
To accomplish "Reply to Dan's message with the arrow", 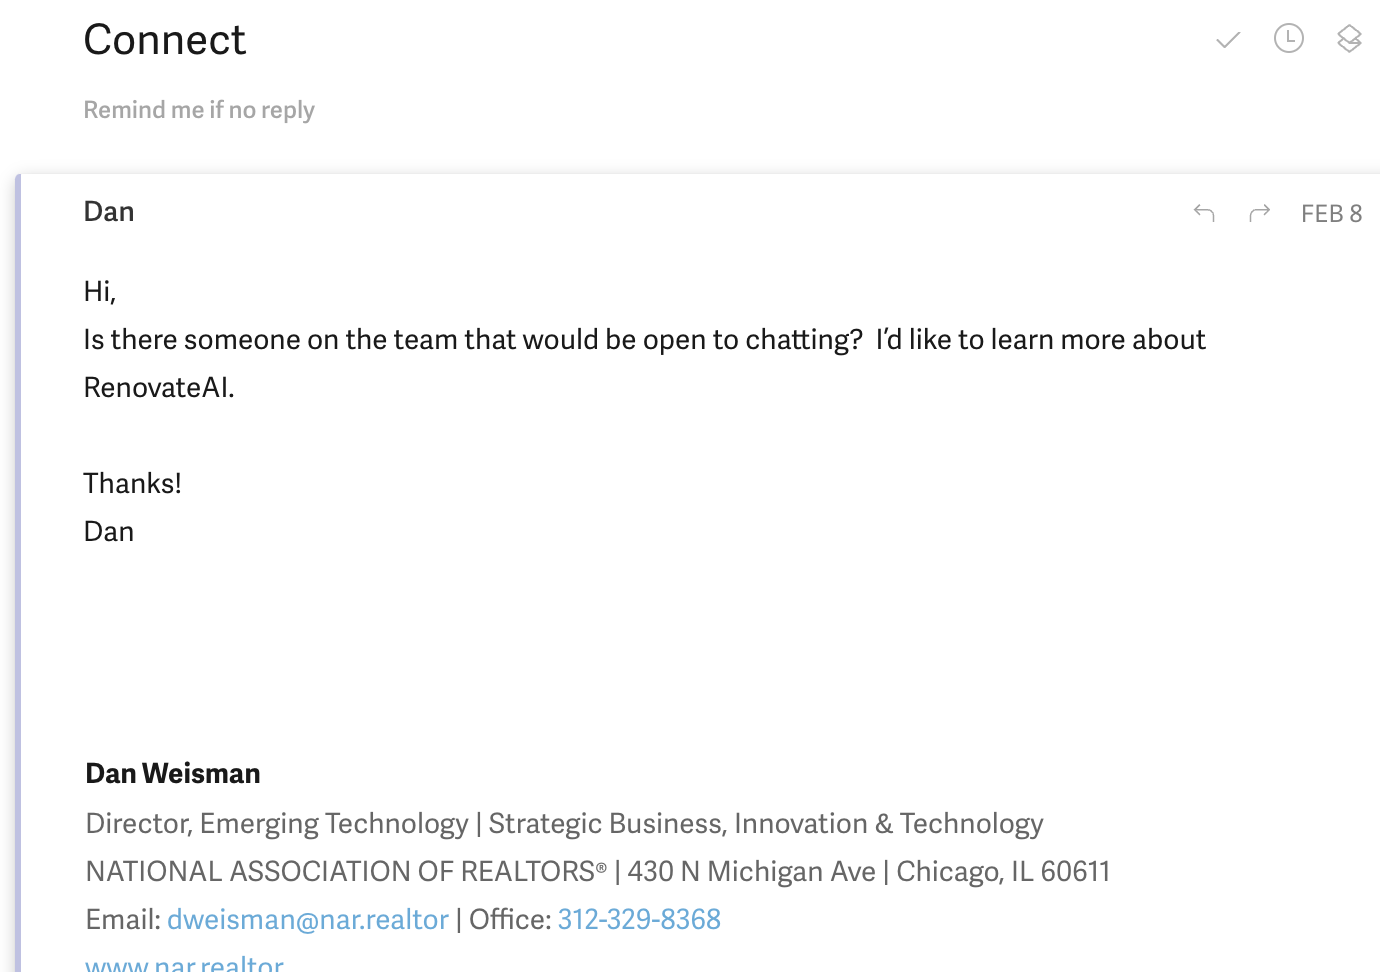I will pos(1204,213).
